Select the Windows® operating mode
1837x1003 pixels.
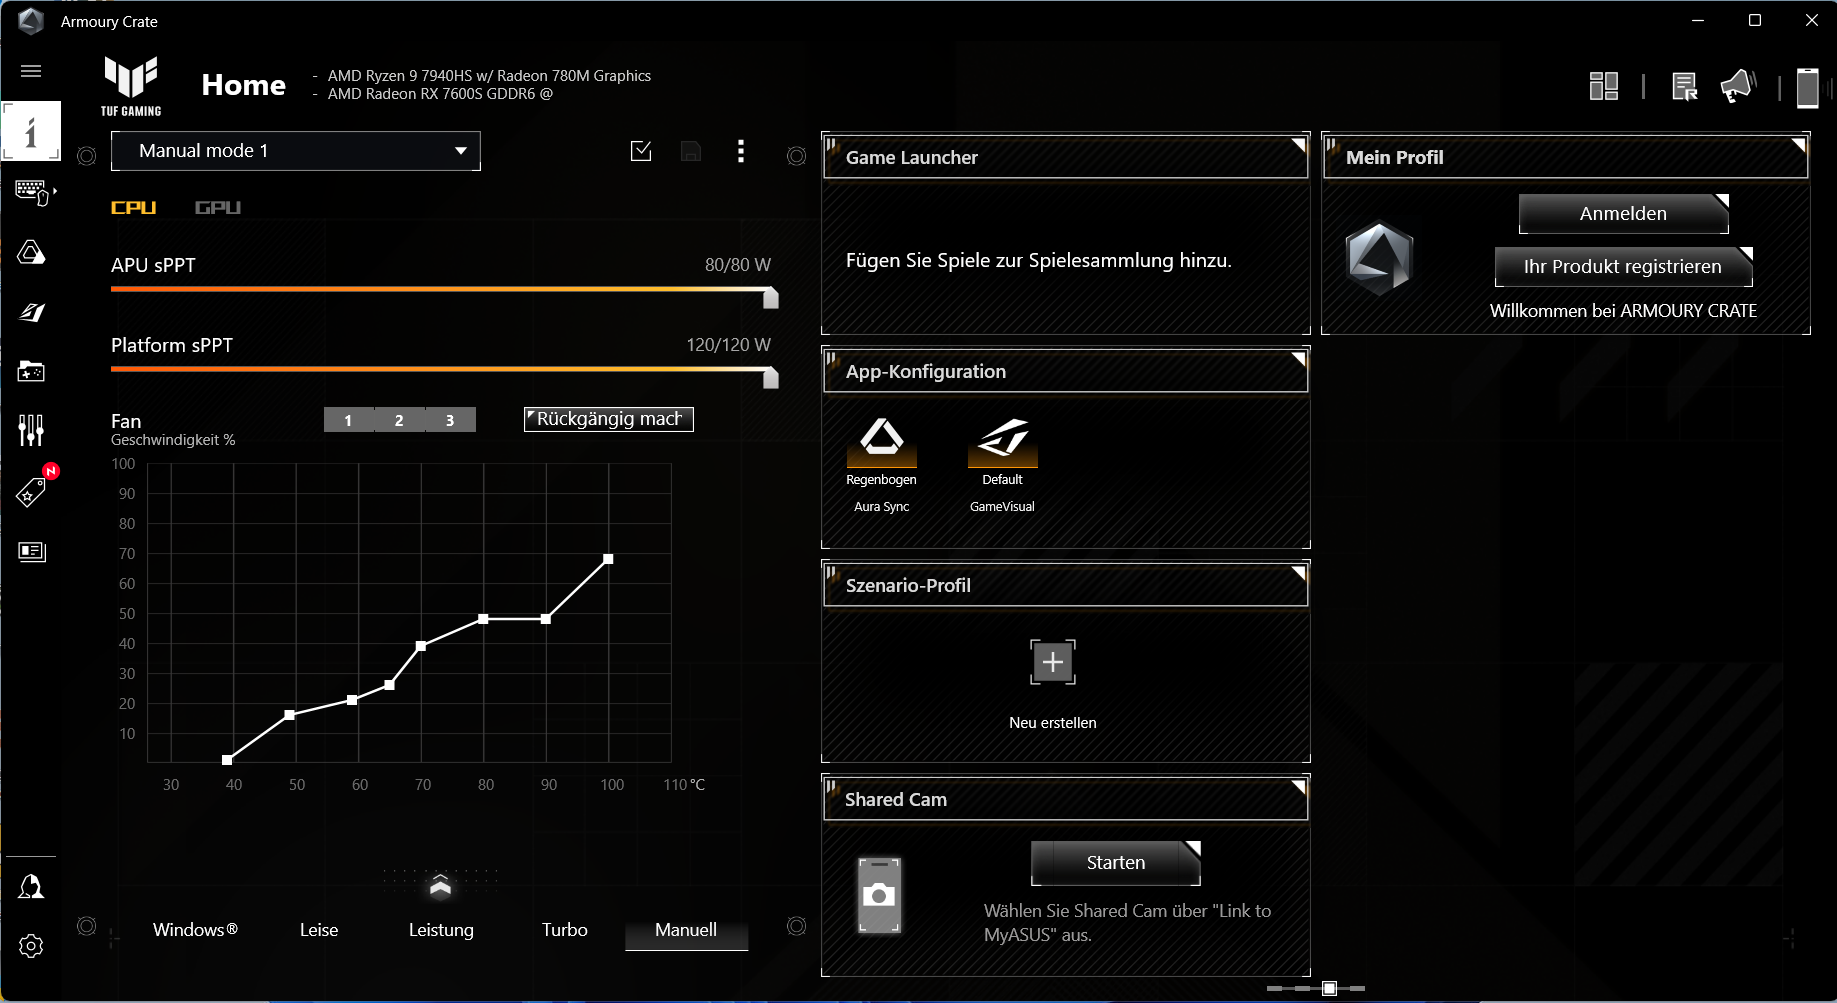[x=195, y=930]
